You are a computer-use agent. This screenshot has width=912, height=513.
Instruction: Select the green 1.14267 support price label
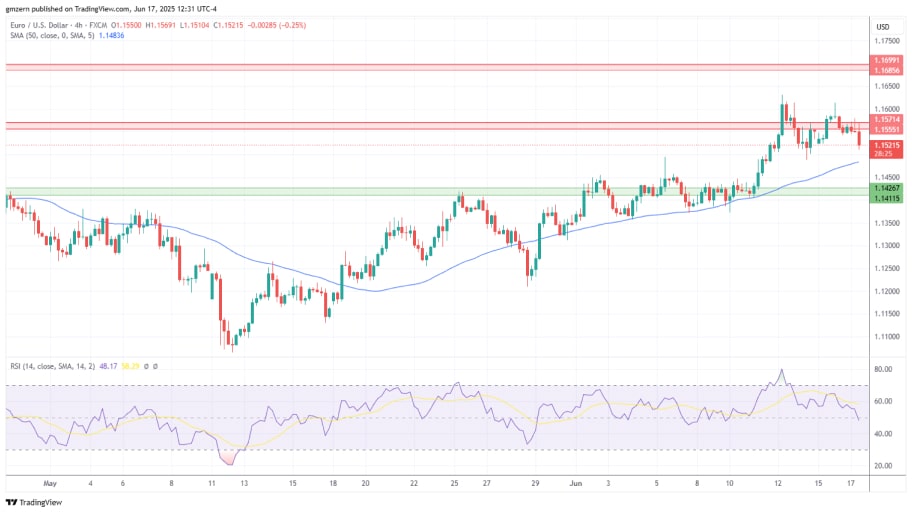point(887,188)
